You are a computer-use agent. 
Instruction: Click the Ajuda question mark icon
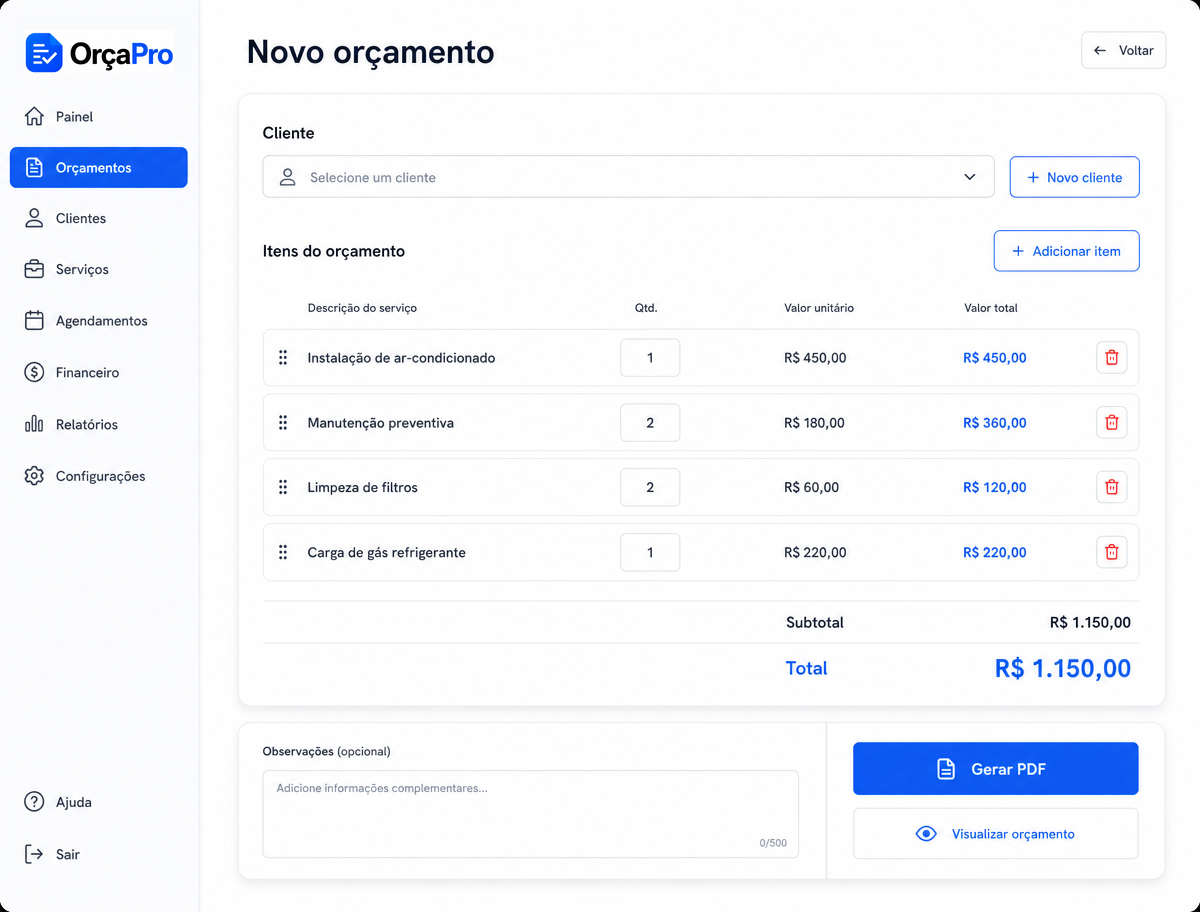34,802
